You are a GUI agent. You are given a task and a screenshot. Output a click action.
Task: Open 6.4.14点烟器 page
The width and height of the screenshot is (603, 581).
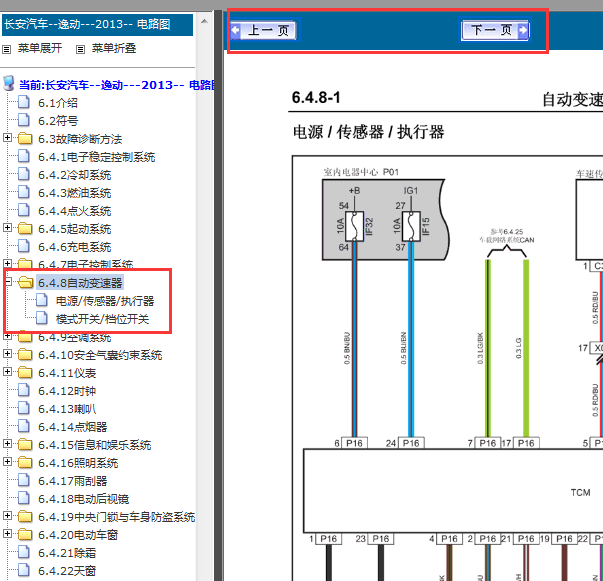73,427
